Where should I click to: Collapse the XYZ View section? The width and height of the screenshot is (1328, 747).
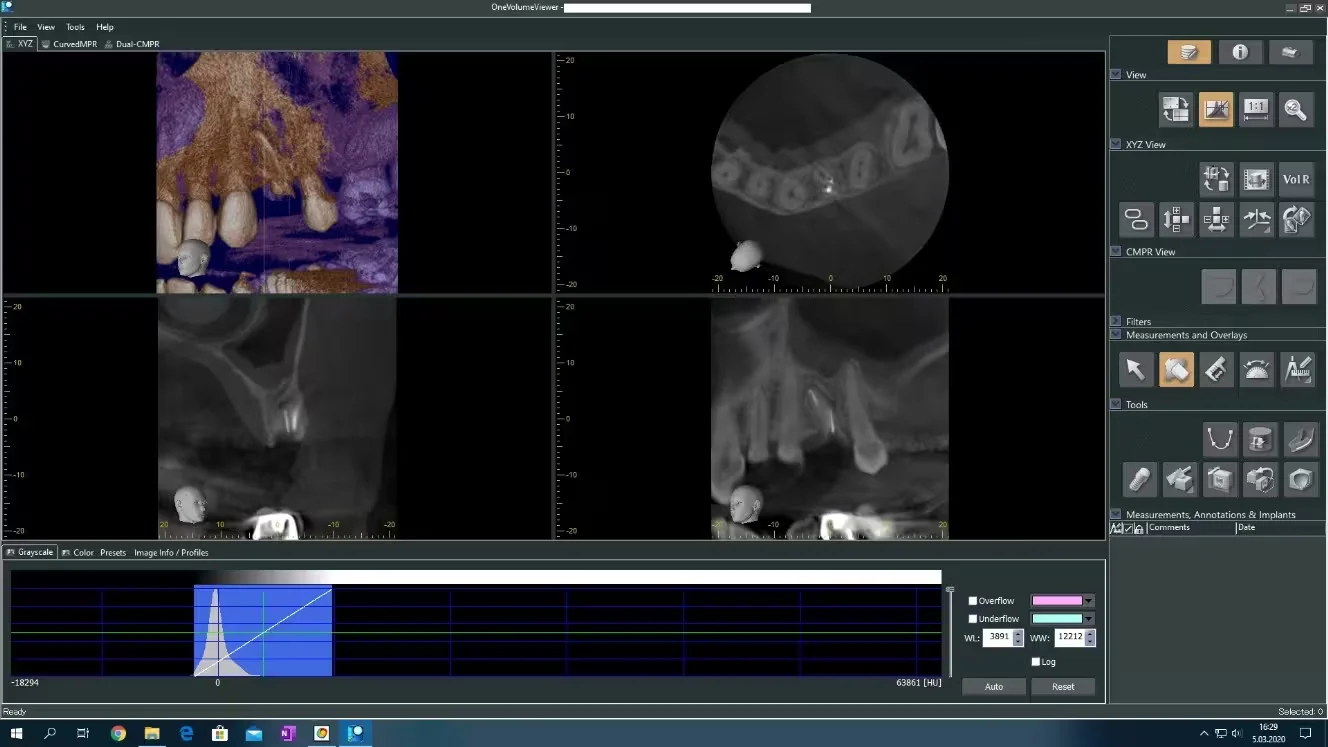coord(1116,144)
